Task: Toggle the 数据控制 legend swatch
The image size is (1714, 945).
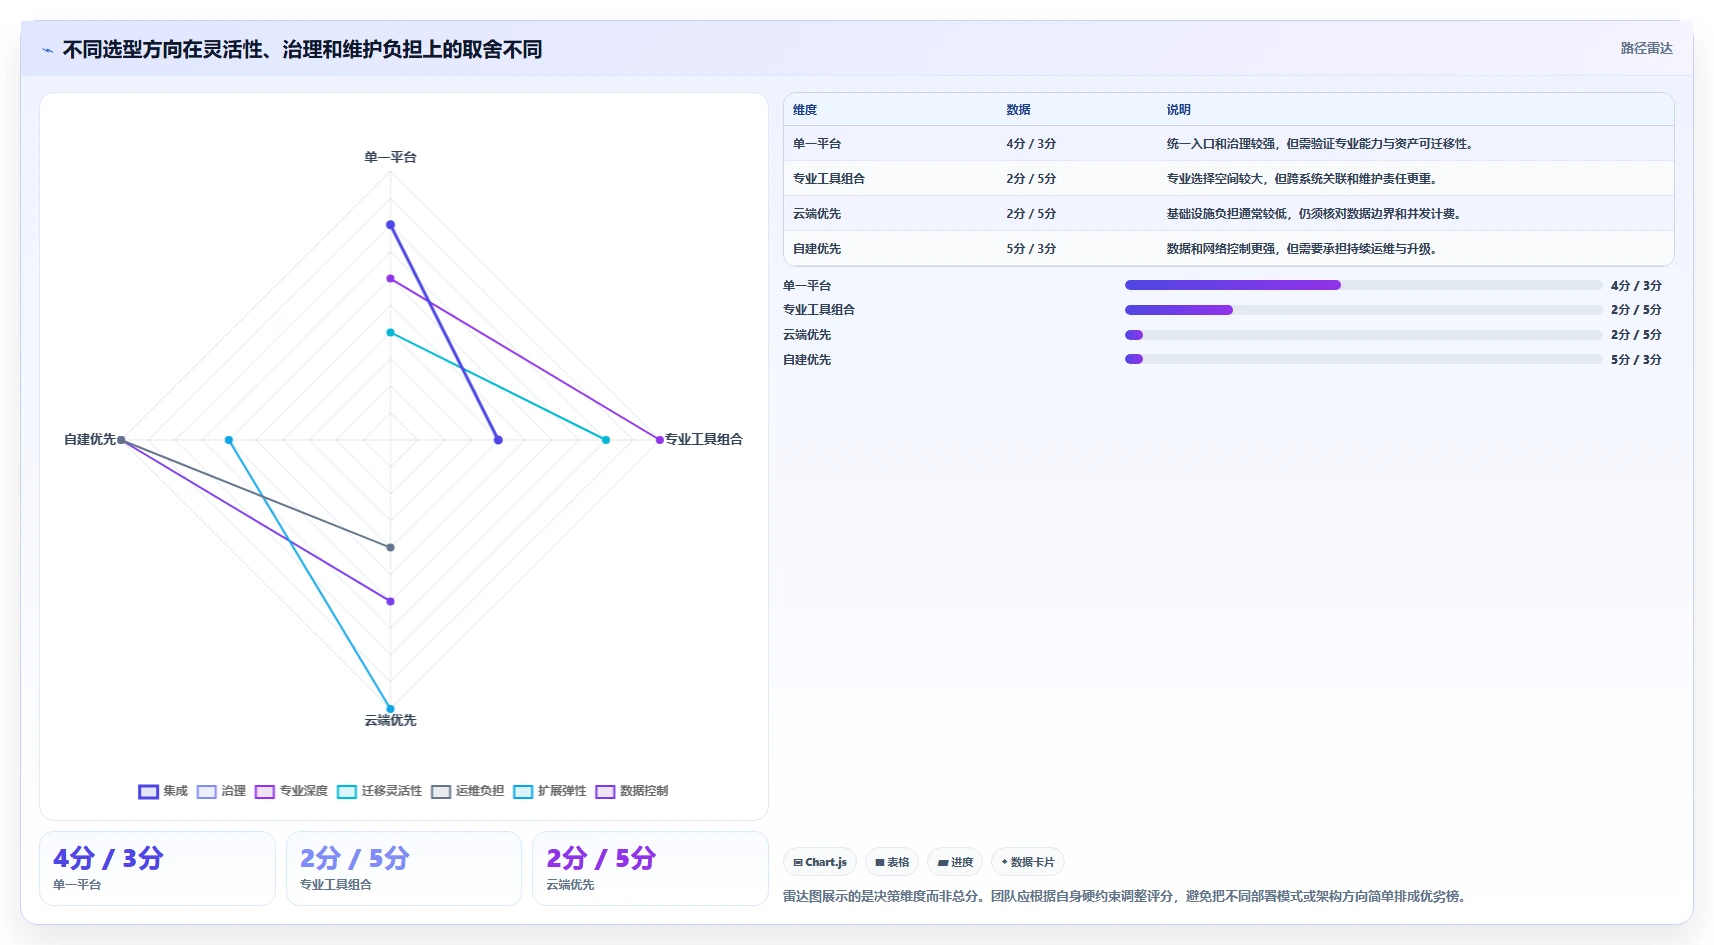Action: pos(605,791)
